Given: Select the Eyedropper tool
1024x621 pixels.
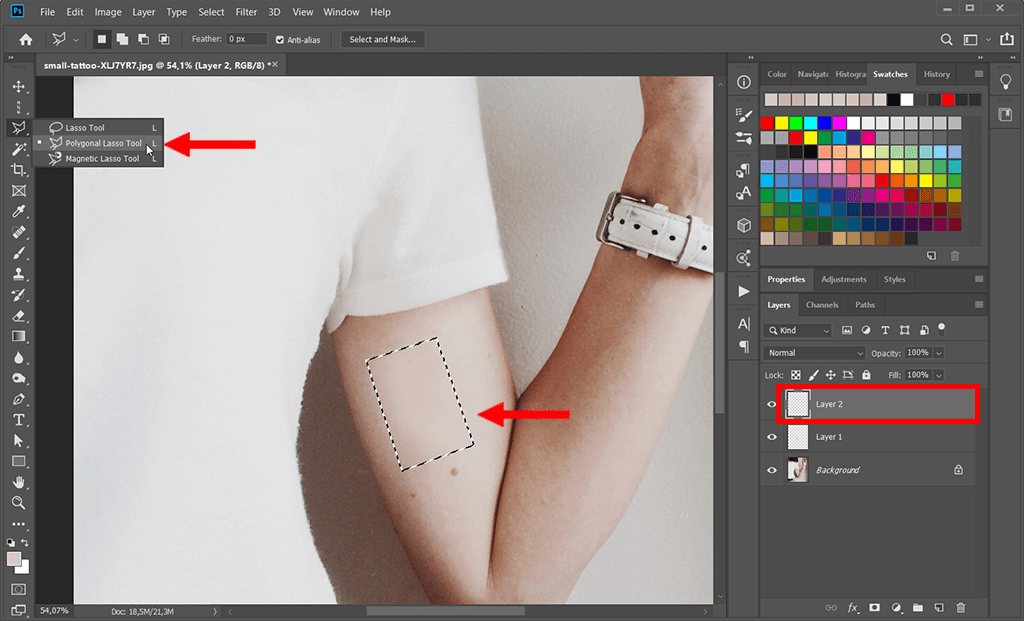Looking at the screenshot, I should pyautogui.click(x=18, y=212).
